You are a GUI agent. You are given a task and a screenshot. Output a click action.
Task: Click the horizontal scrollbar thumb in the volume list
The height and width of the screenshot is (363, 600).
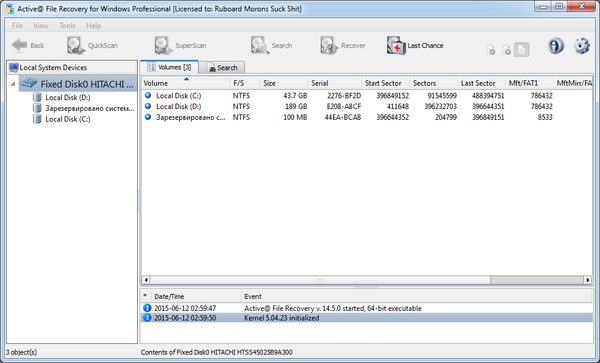click(320, 280)
